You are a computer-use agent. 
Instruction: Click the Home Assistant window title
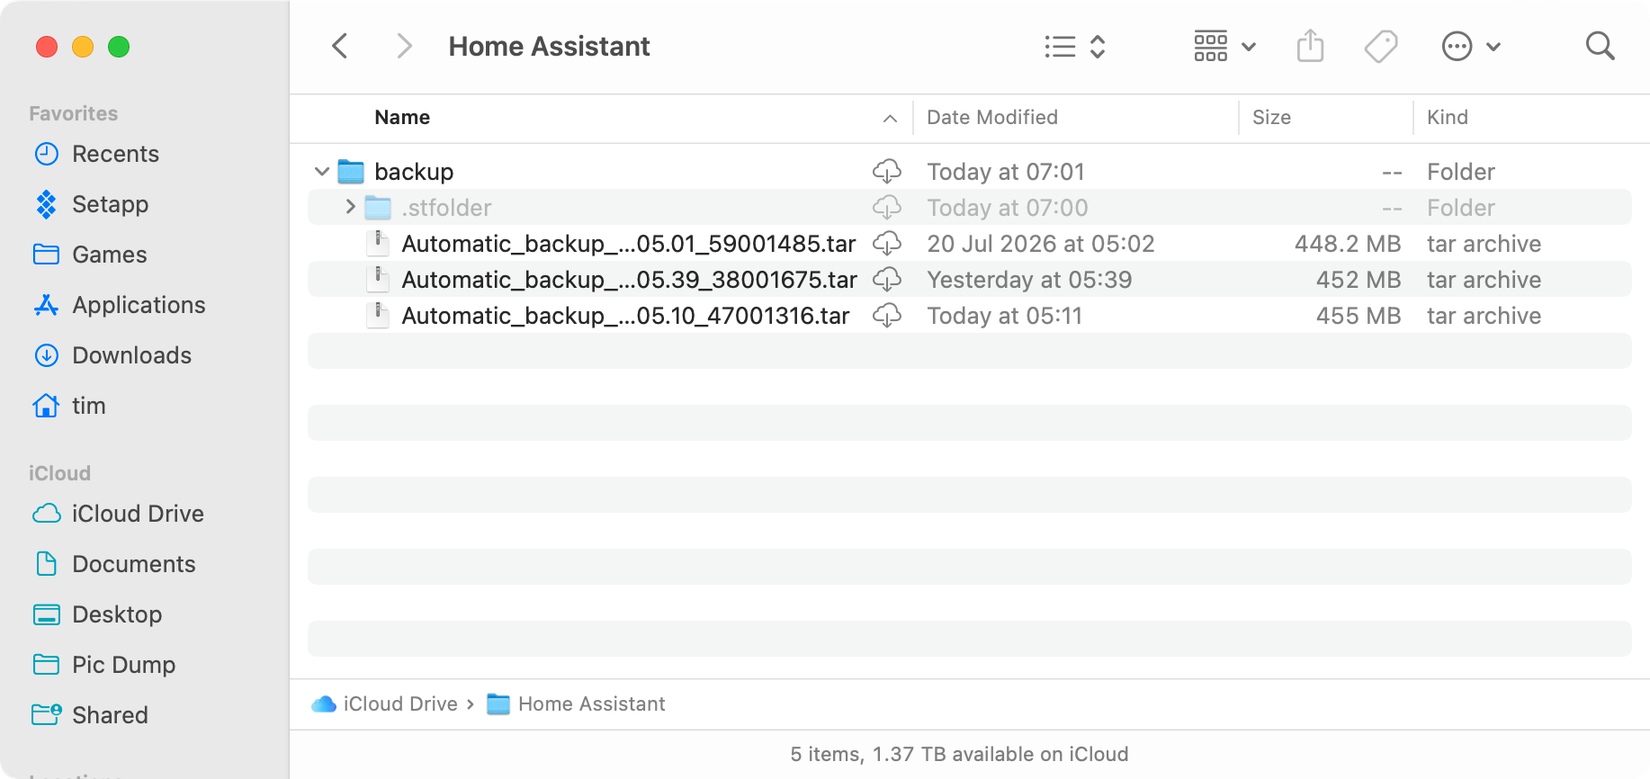(x=549, y=46)
